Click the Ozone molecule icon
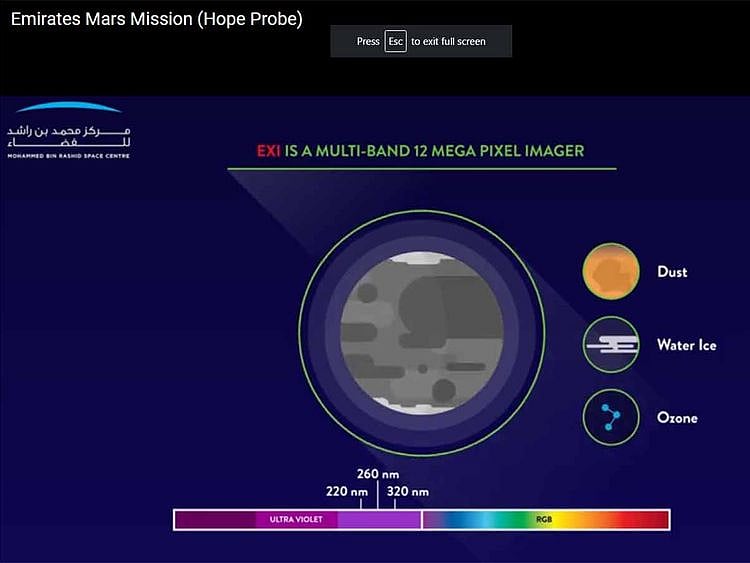This screenshot has height=563, width=750. 611,417
